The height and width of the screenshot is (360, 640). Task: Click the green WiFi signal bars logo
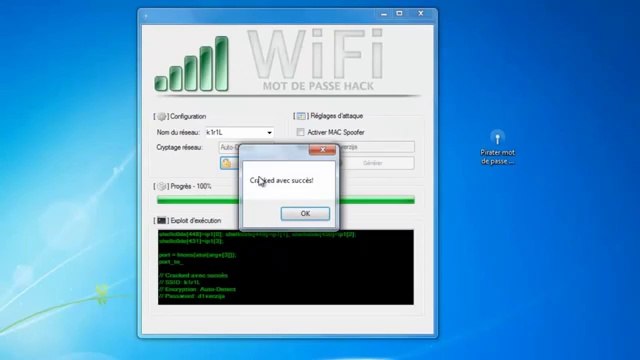[192, 64]
